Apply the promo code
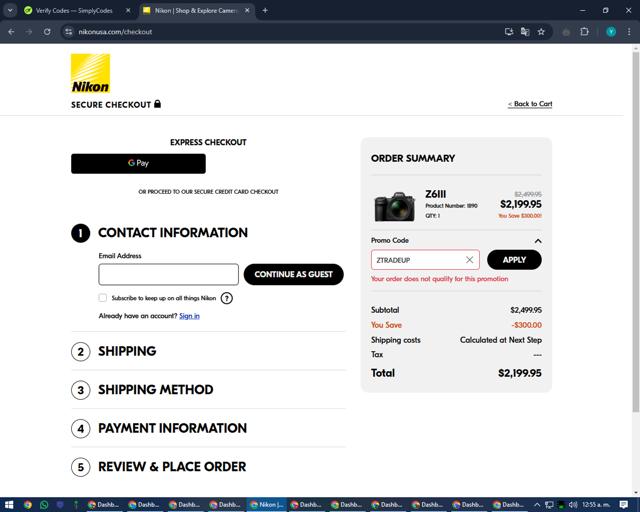 pos(514,260)
